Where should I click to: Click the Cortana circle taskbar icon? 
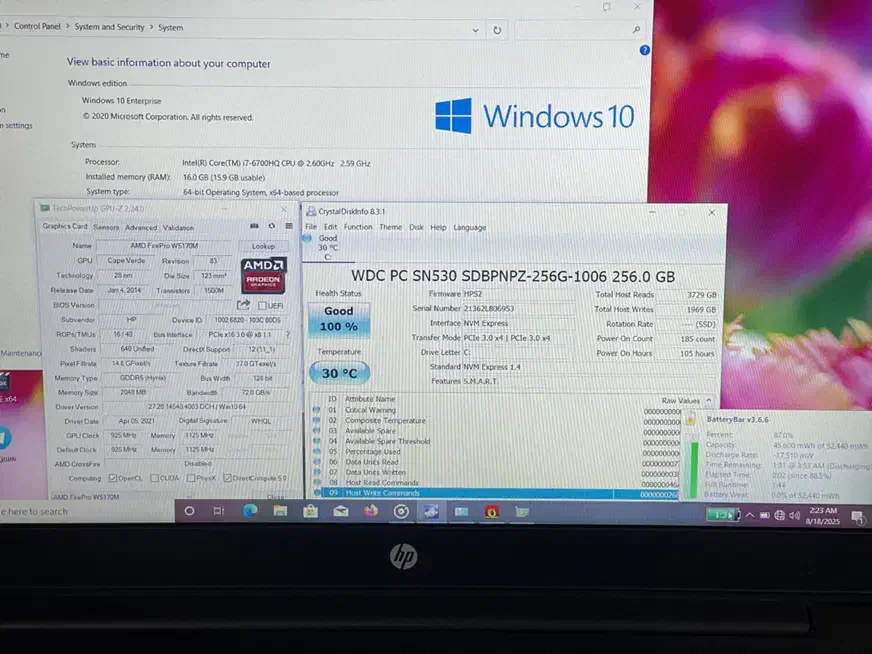(189, 511)
